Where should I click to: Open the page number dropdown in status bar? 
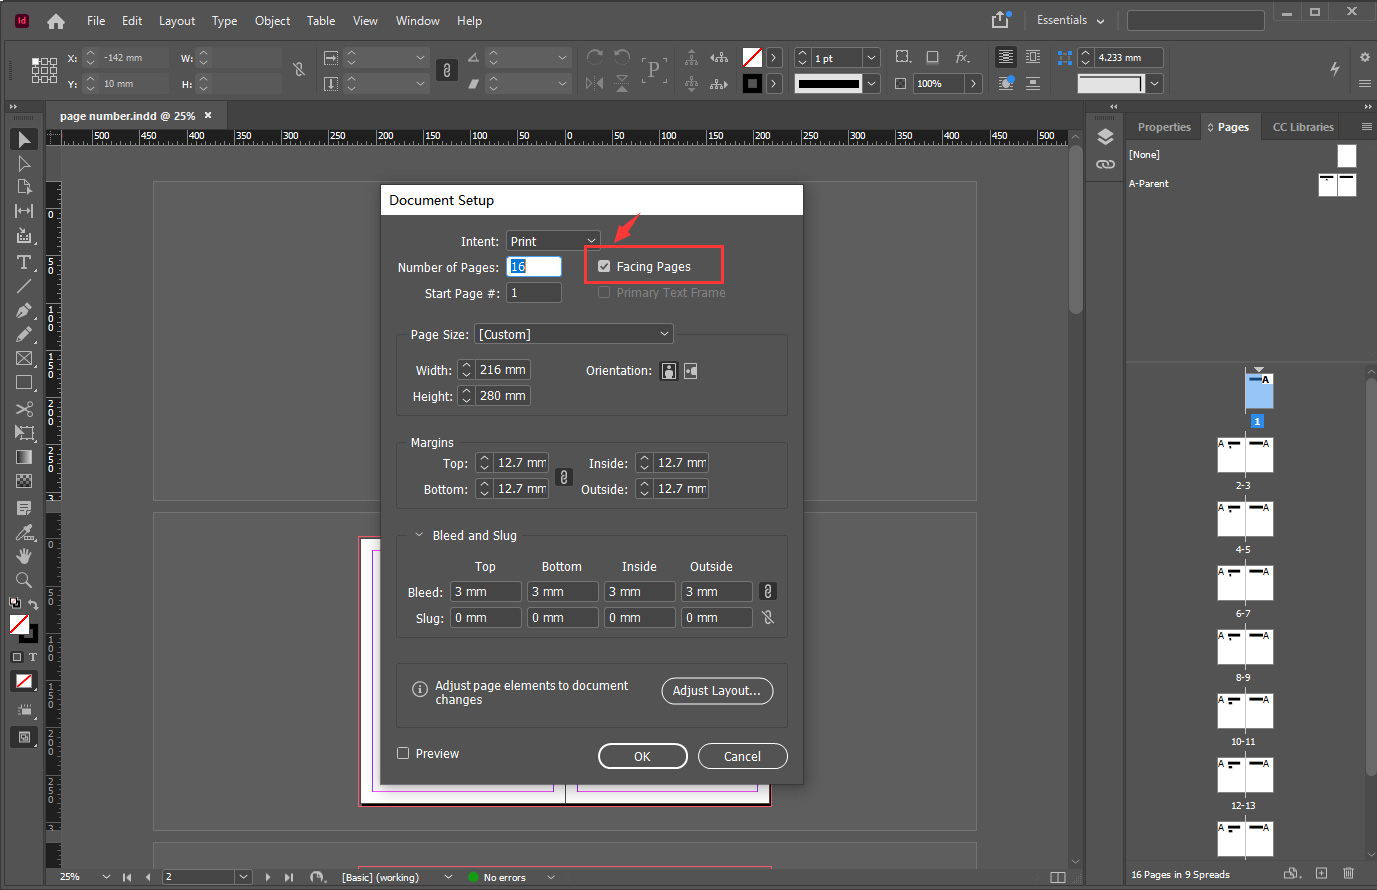[x=243, y=877]
